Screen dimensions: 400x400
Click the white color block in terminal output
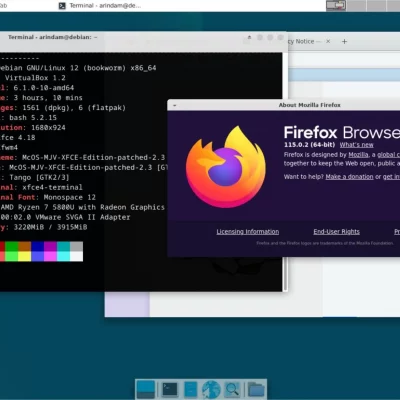coord(76,256)
